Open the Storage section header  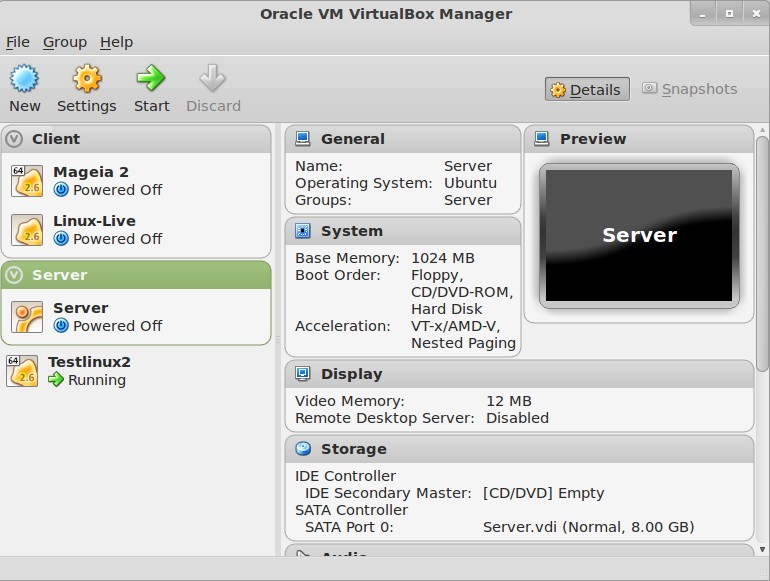(520, 449)
